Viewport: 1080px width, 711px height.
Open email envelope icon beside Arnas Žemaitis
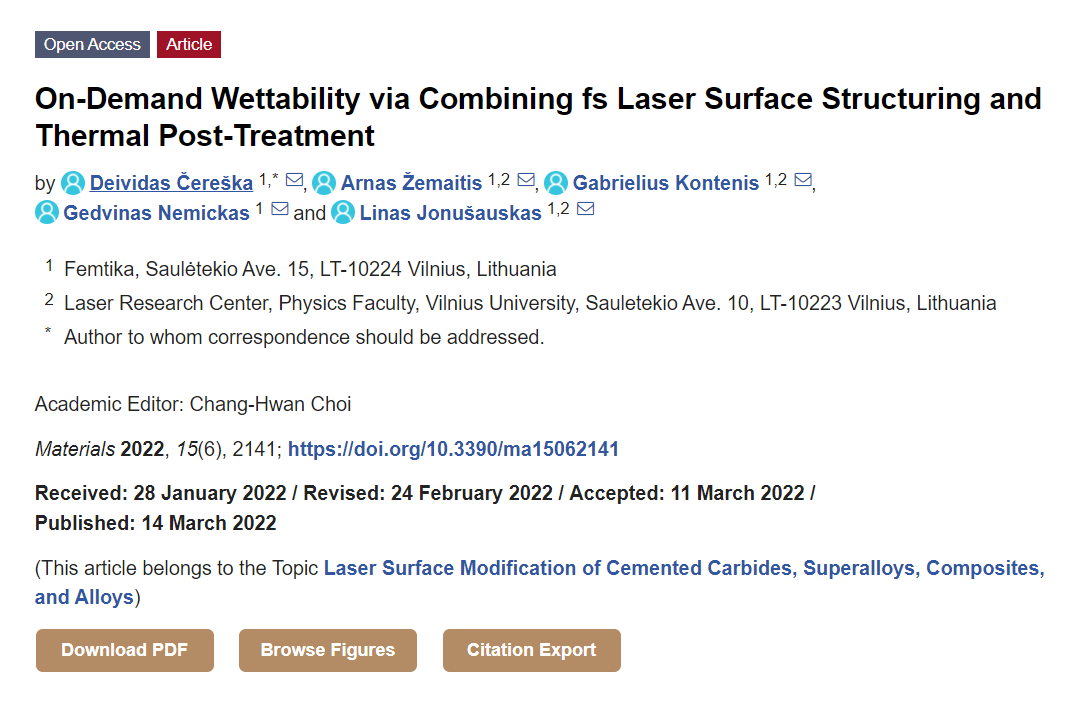(x=526, y=180)
